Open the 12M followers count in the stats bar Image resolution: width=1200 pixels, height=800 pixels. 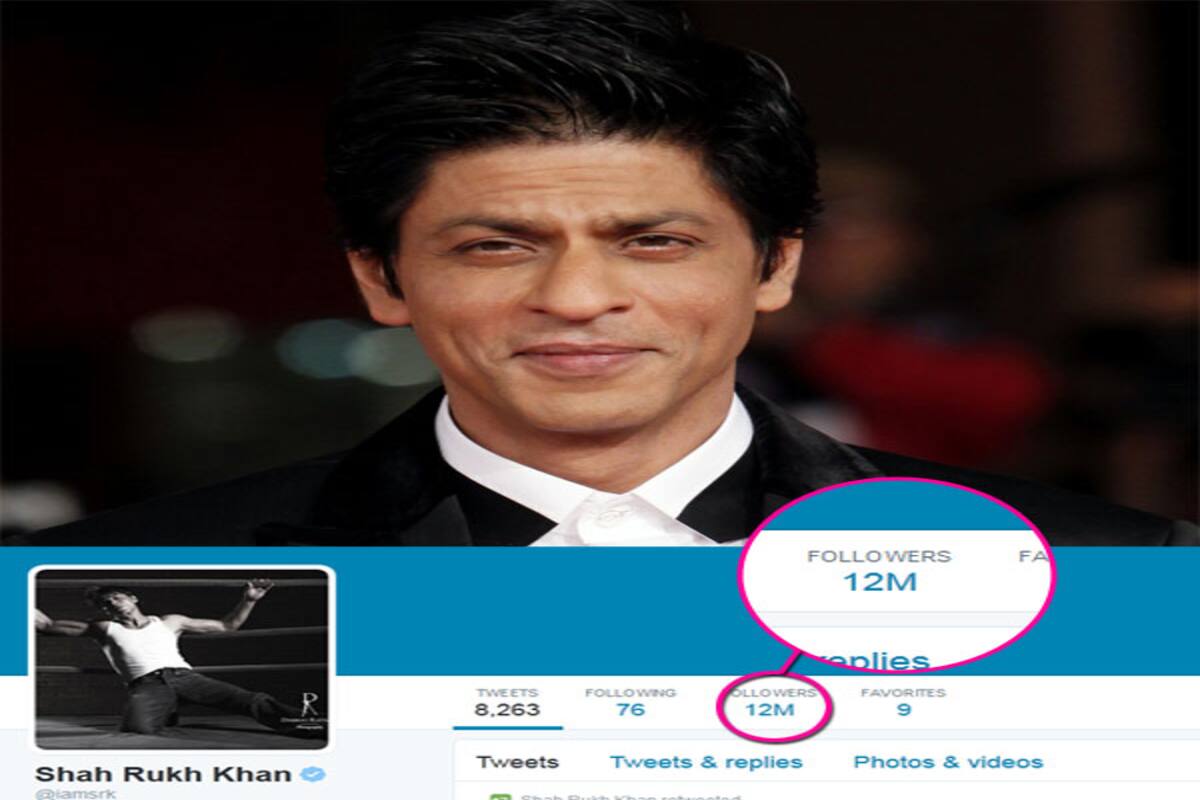coord(770,710)
